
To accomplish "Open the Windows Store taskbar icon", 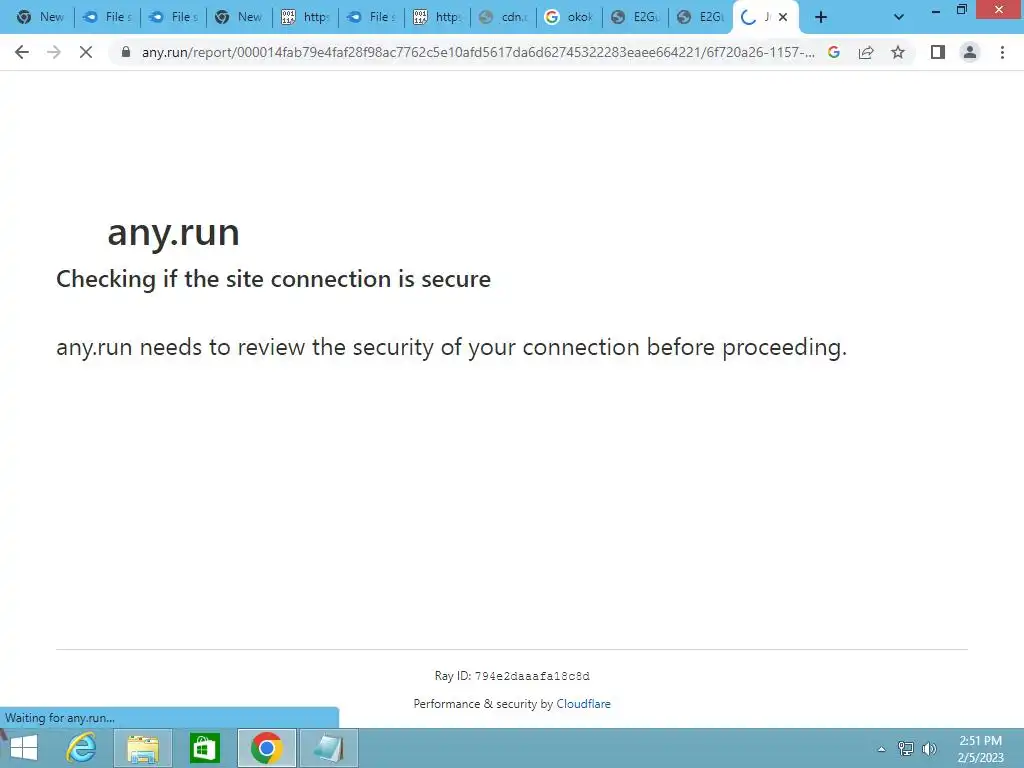I will tap(204, 748).
